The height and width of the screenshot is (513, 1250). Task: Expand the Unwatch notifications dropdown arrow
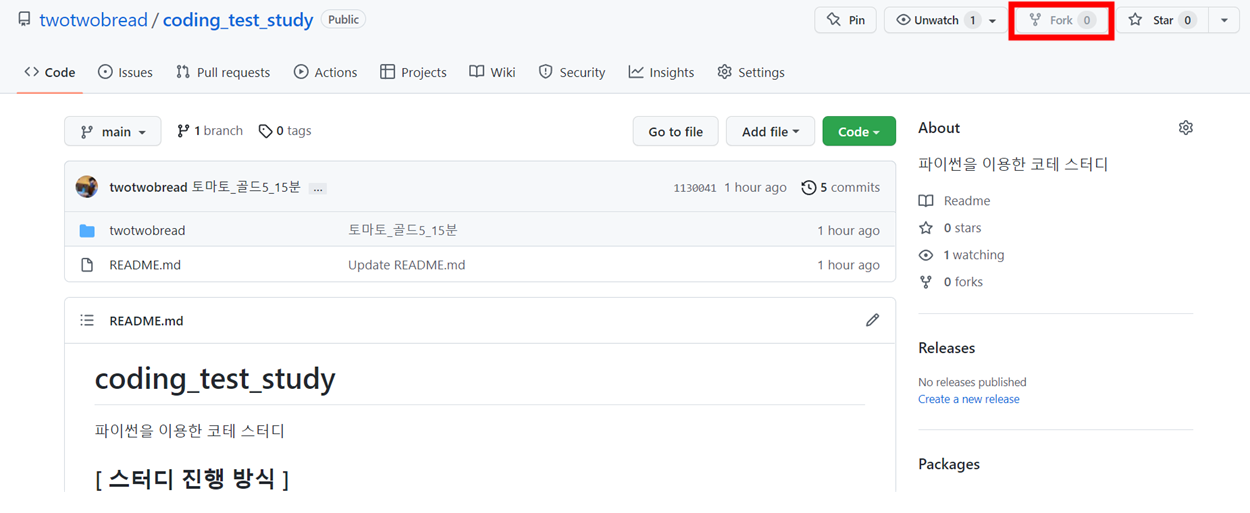[x=993, y=20]
